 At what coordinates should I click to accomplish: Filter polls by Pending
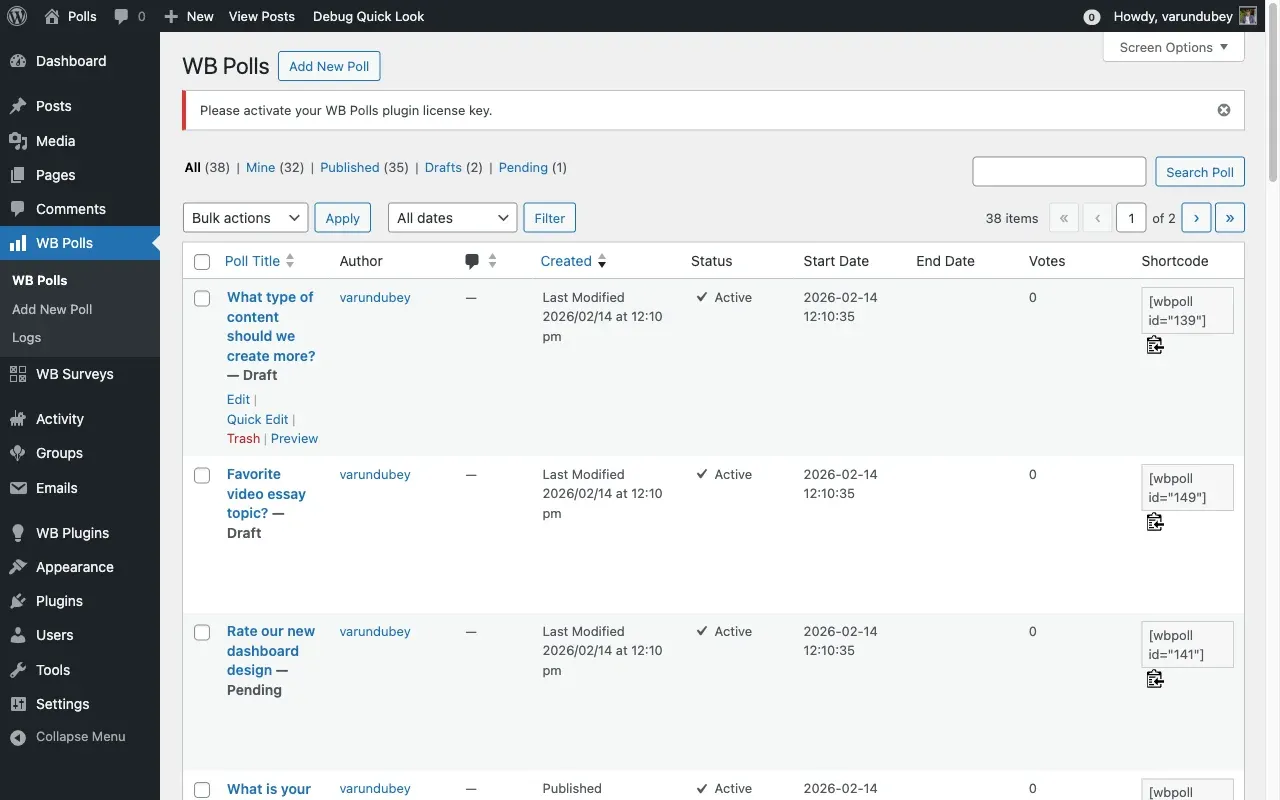[x=523, y=167]
